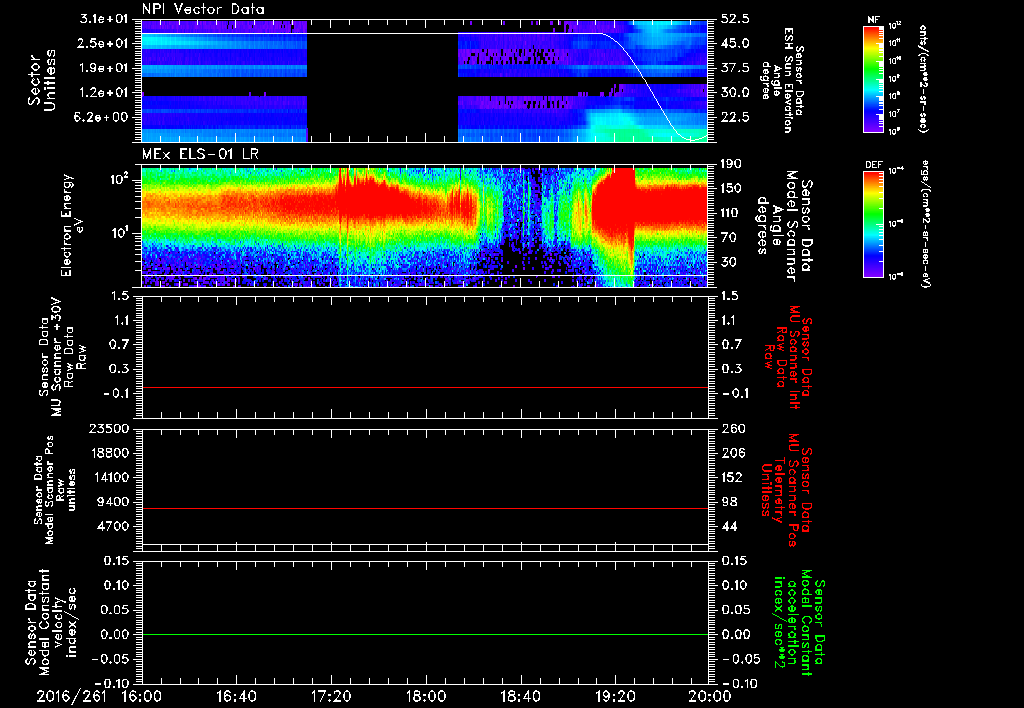
Task: Click the 20:00 time tick label
Action: [x=710, y=696]
